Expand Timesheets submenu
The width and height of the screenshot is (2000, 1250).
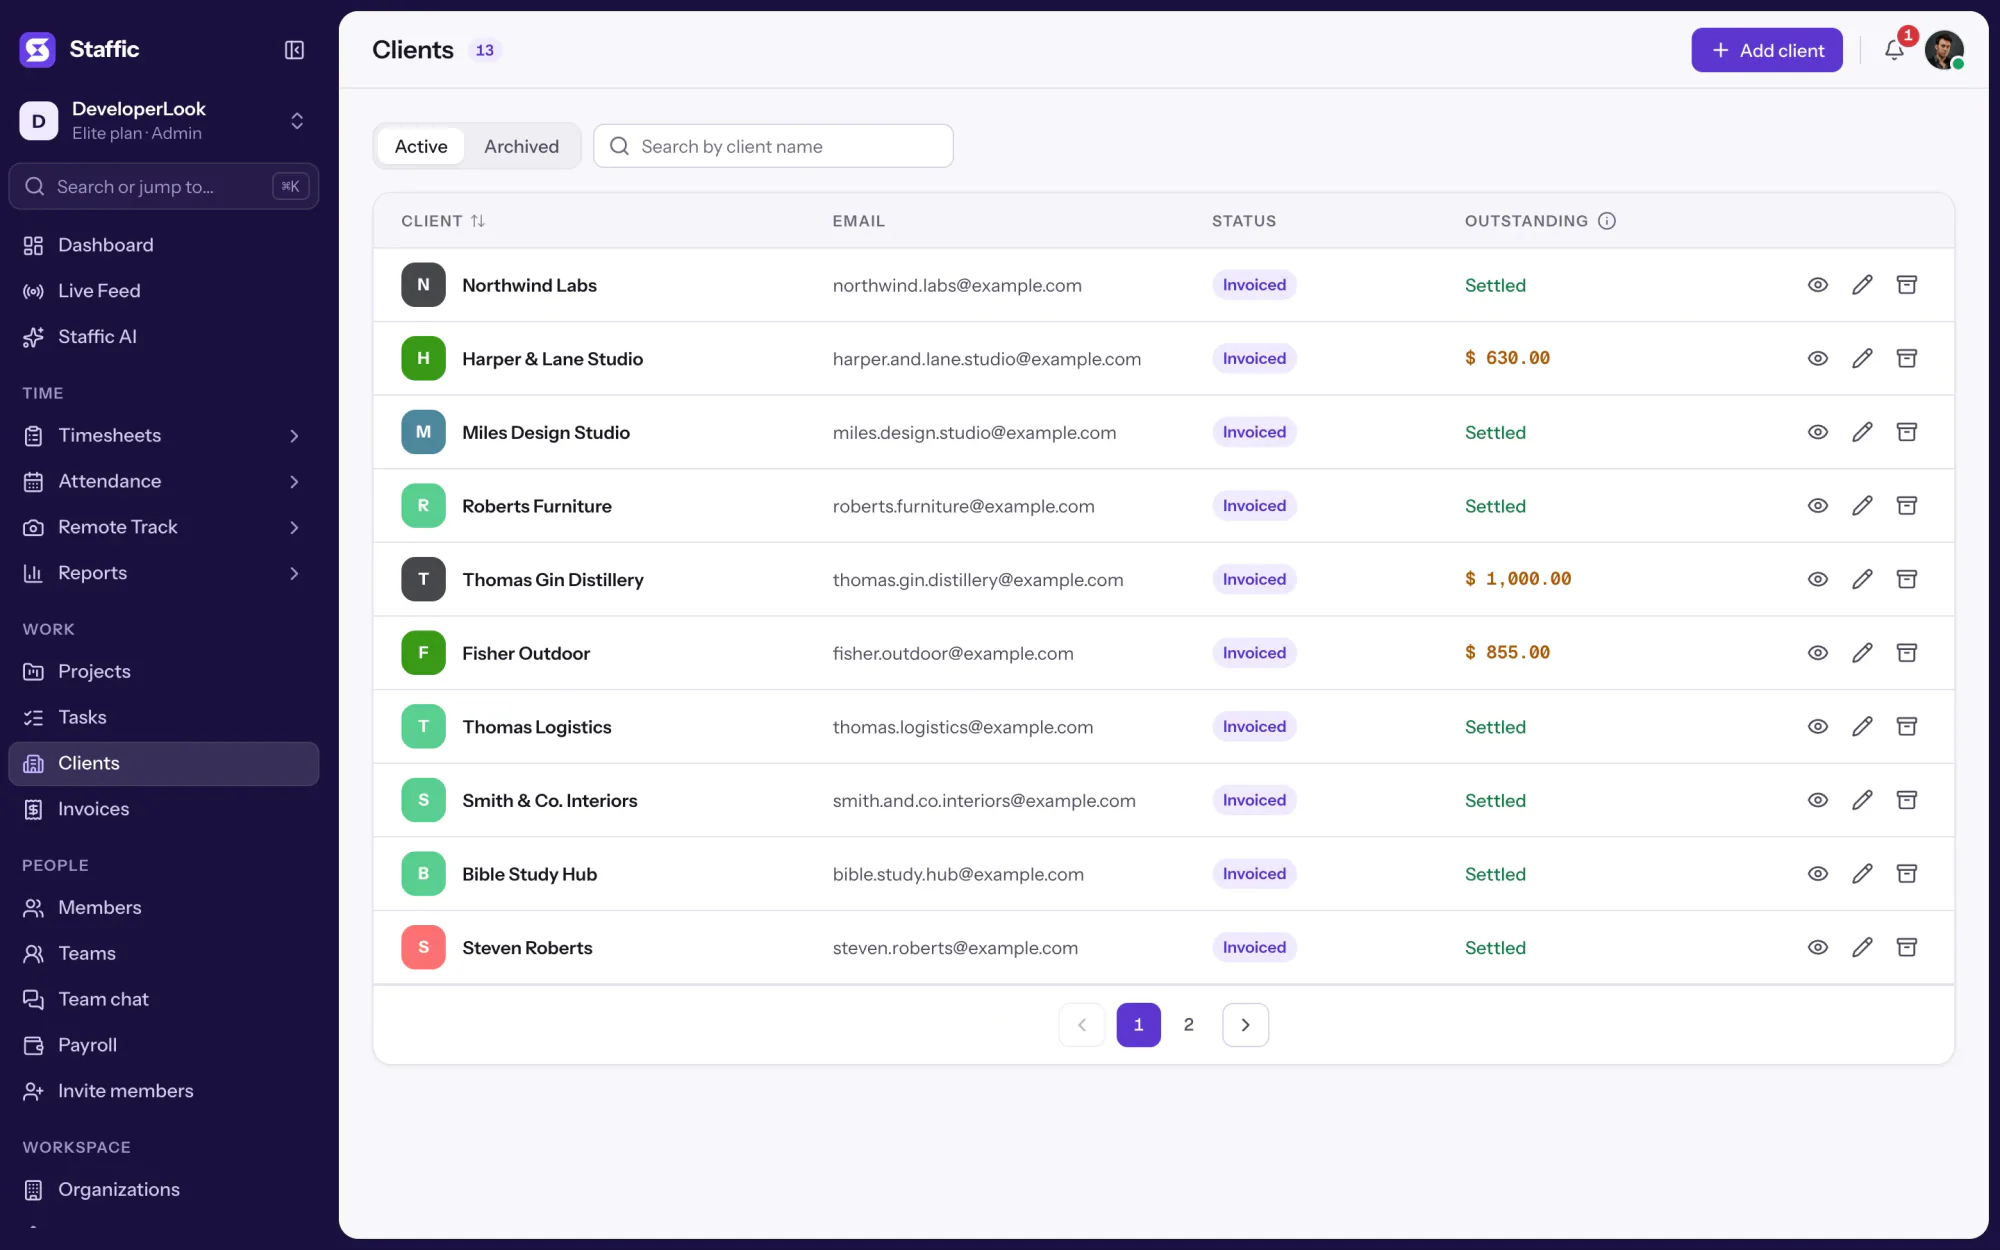point(294,436)
